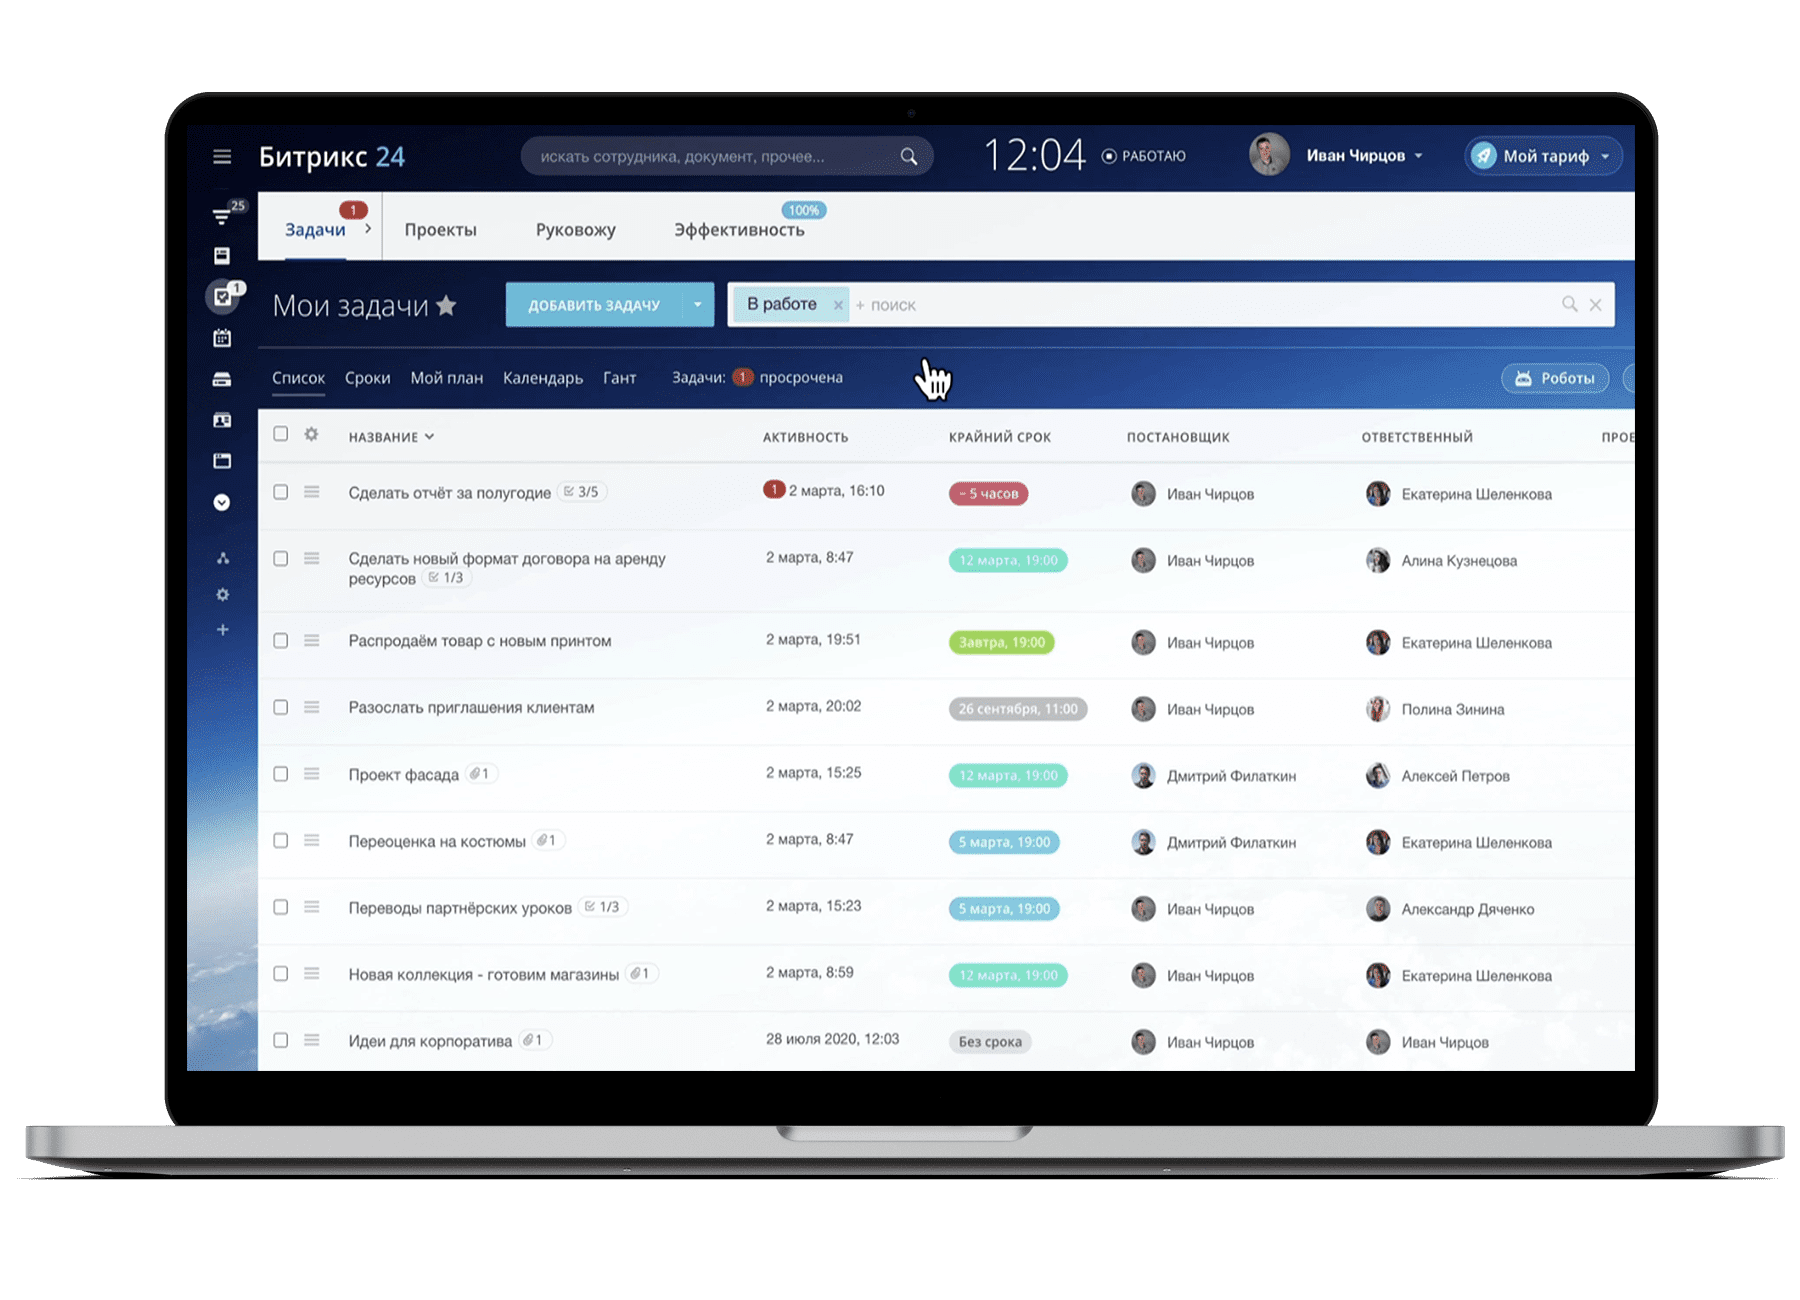Check the Новая коллекция task
The height and width of the screenshot is (1300, 1800).
(x=281, y=973)
